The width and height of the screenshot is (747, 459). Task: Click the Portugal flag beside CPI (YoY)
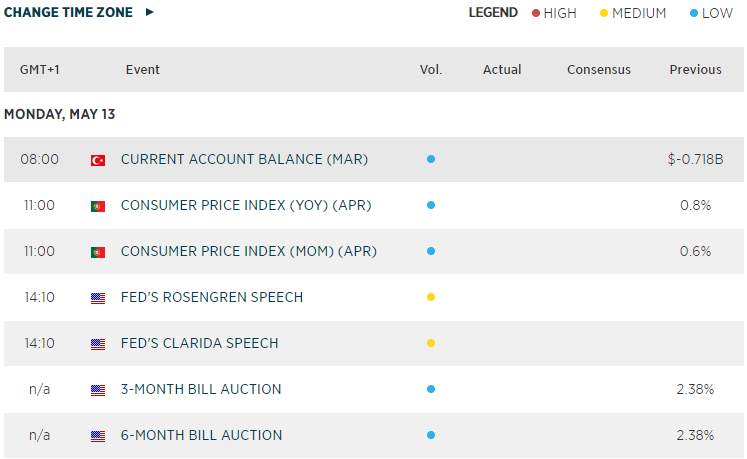98,206
